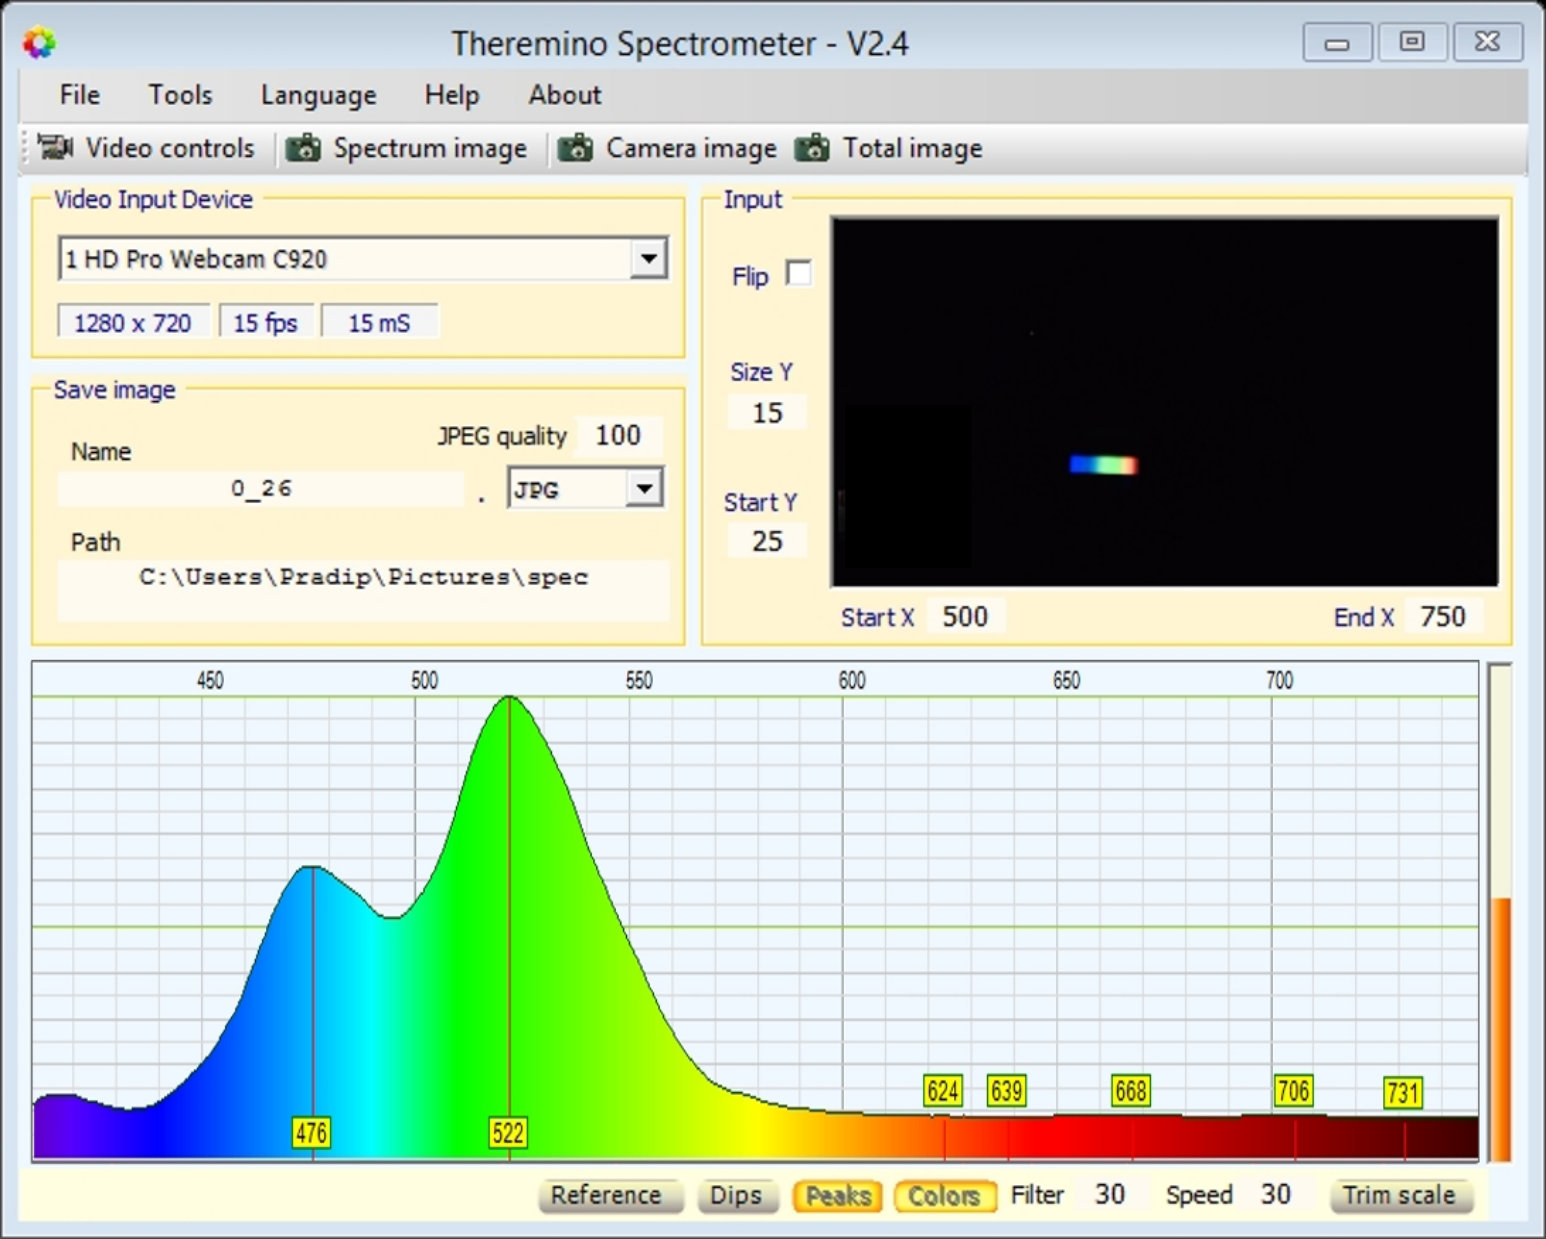Screen dimensions: 1546x1239
Task: Click the 1280 x 720 resolution box
Action: 133,323
